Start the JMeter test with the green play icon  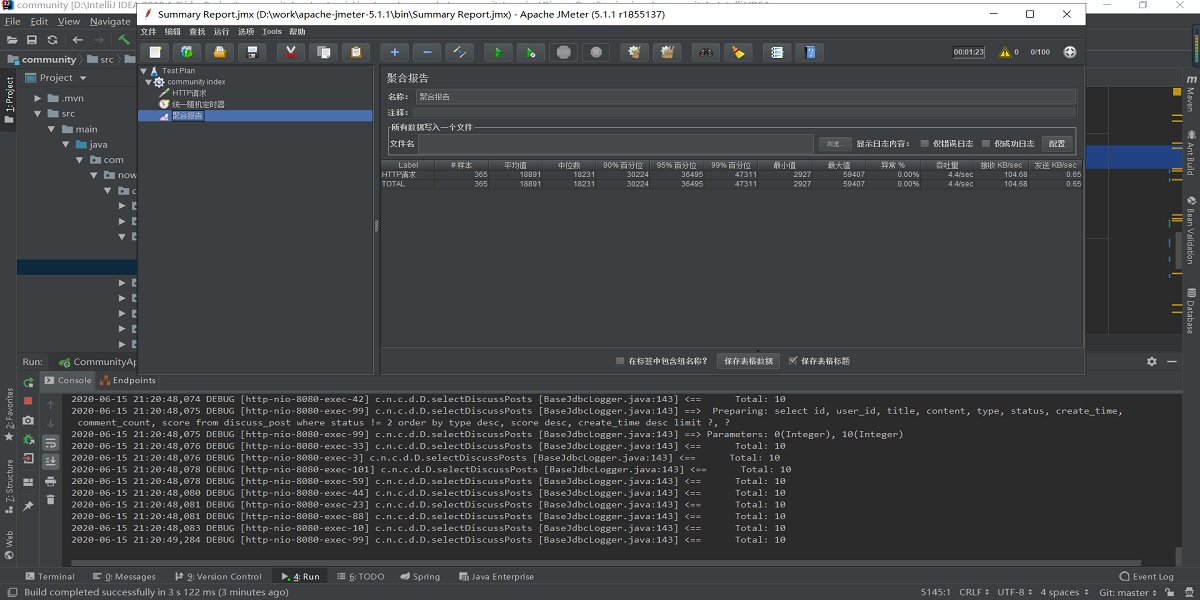[498, 52]
